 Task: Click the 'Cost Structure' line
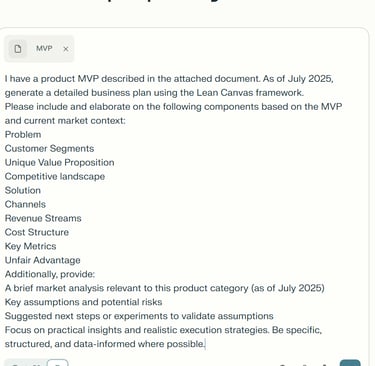click(37, 232)
